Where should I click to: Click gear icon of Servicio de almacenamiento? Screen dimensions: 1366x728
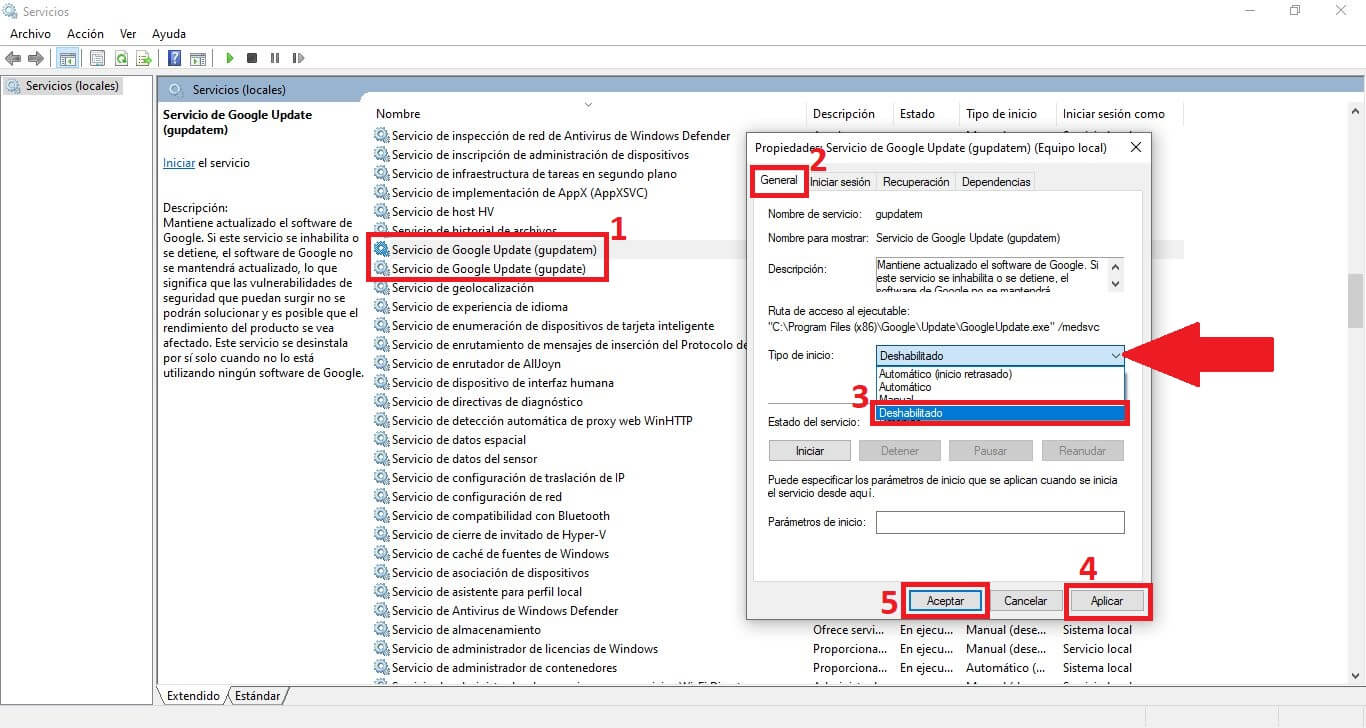tap(381, 630)
